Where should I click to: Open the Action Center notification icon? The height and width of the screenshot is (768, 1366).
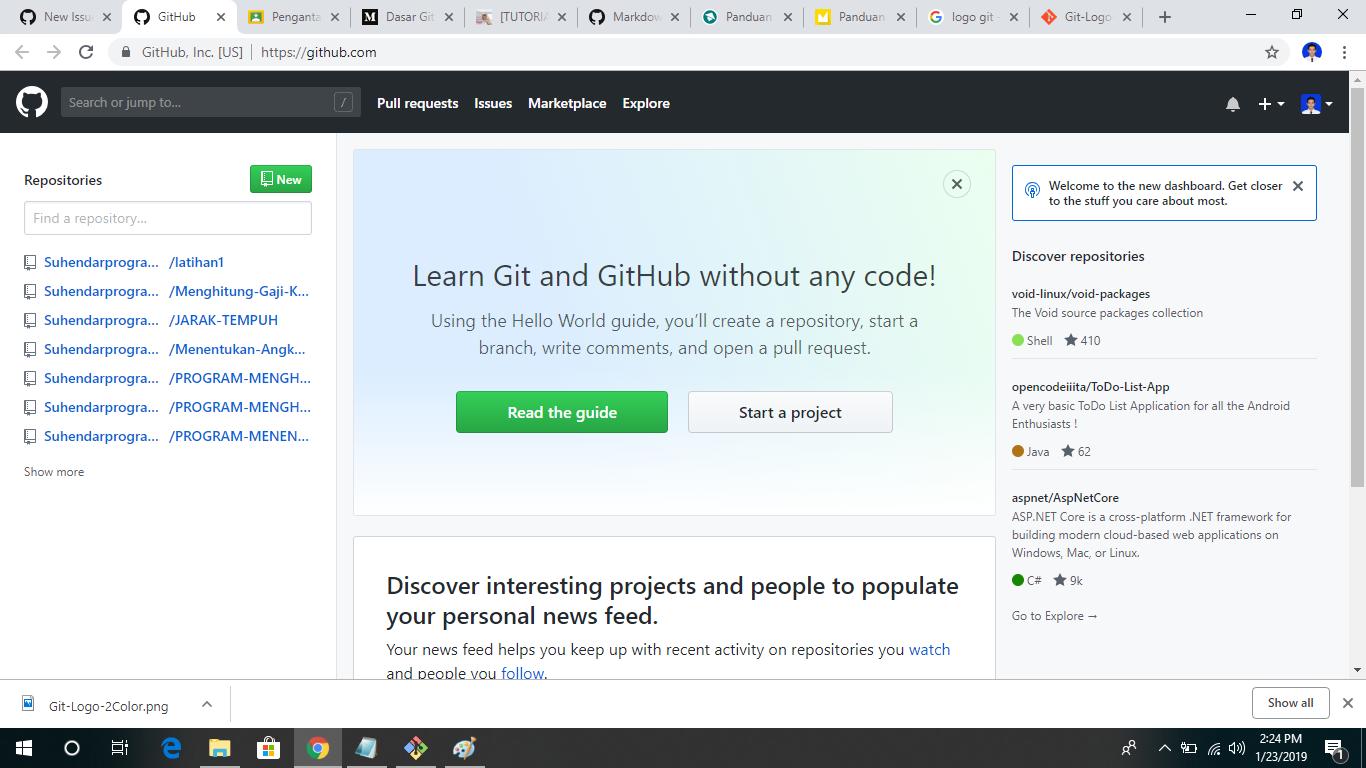click(1334, 748)
